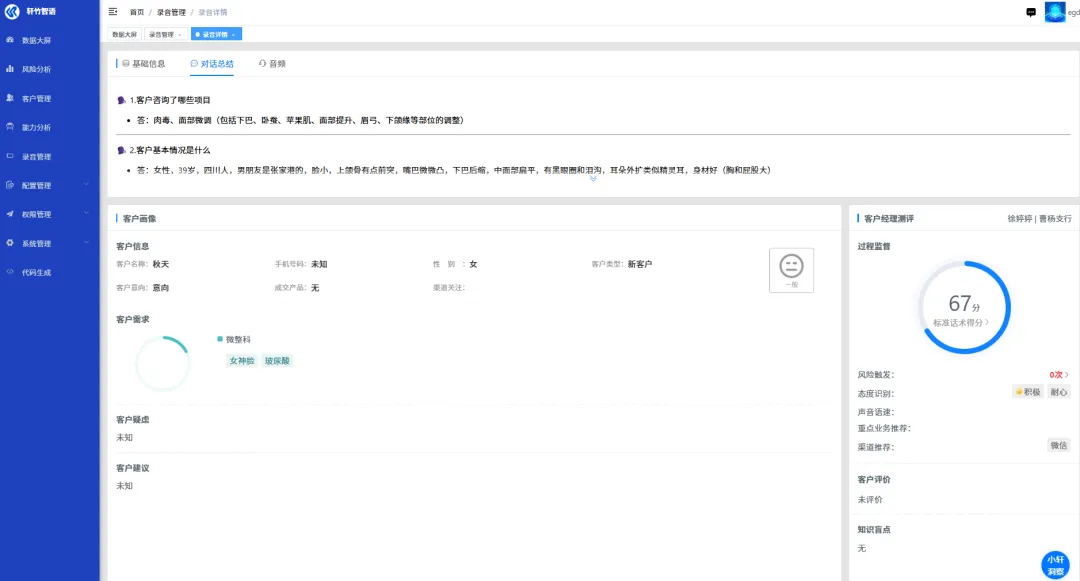The image size is (1080, 581).
Task: Expand the dialogue summary with double-chevron arrow
Action: click(x=593, y=179)
